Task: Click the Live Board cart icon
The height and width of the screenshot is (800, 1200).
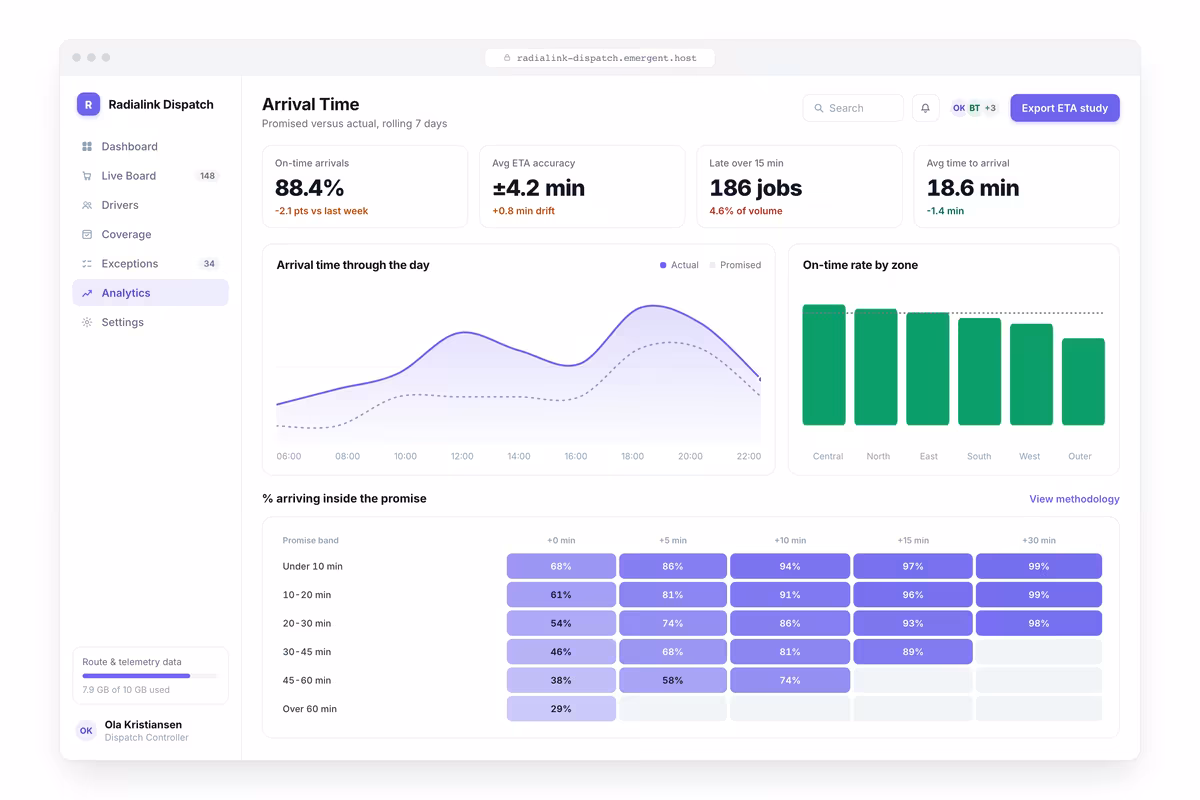Action: (x=87, y=176)
